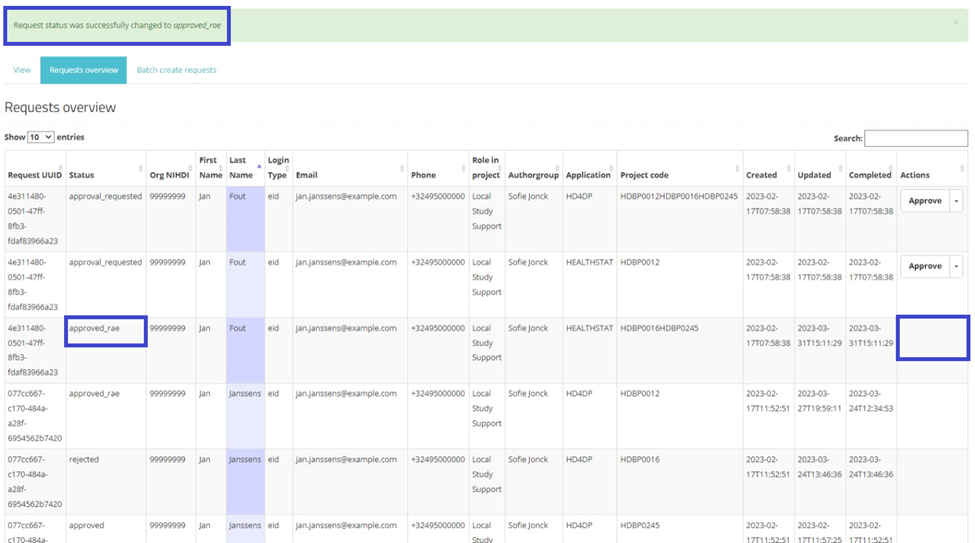Click into the Search input field
This screenshot has width=975, height=543.
tap(915, 138)
